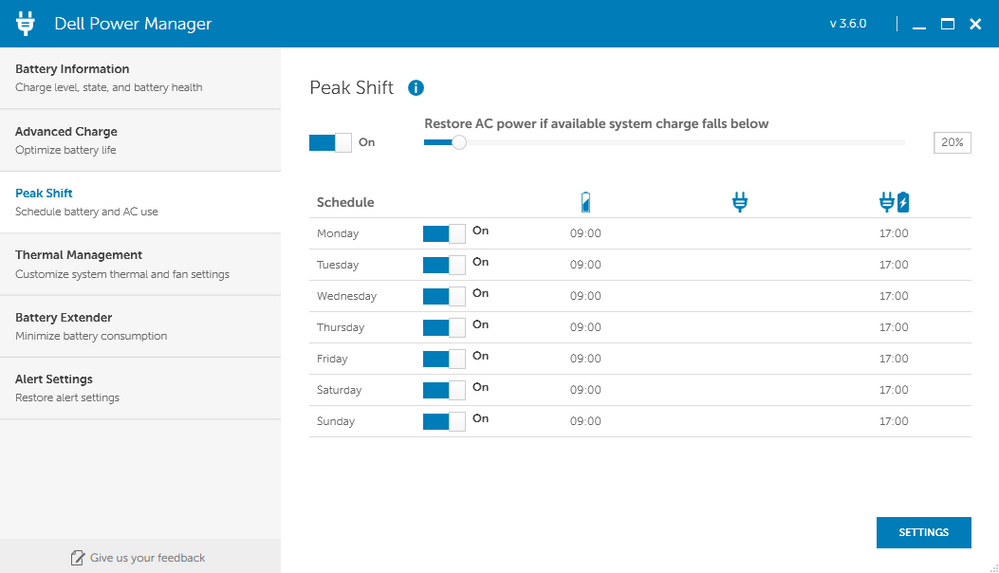Click the Schedule column header
This screenshot has height=573, width=999.
[345, 202]
